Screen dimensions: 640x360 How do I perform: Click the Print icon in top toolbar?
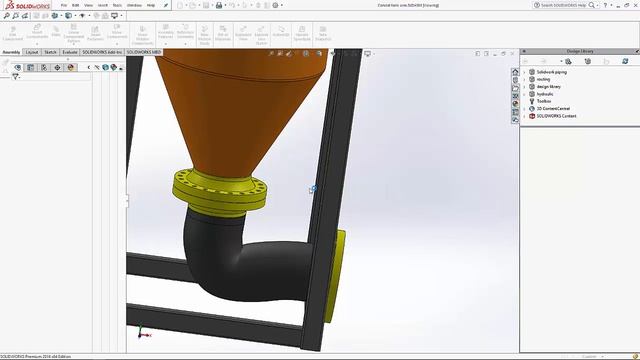click(x=219, y=5)
